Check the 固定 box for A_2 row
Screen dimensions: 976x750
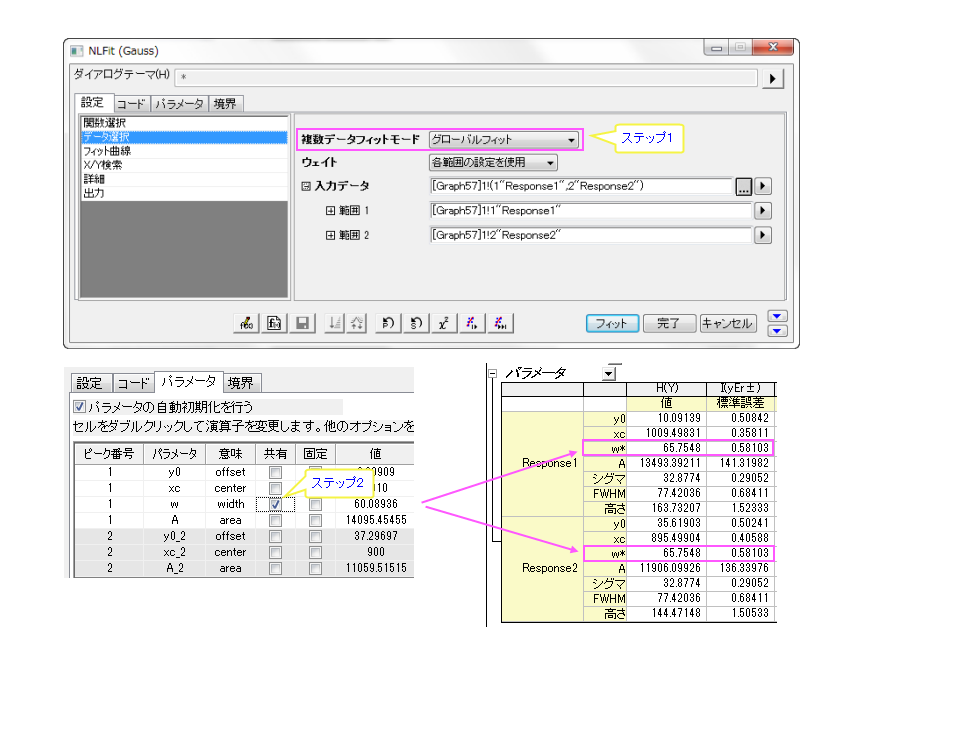pos(316,568)
